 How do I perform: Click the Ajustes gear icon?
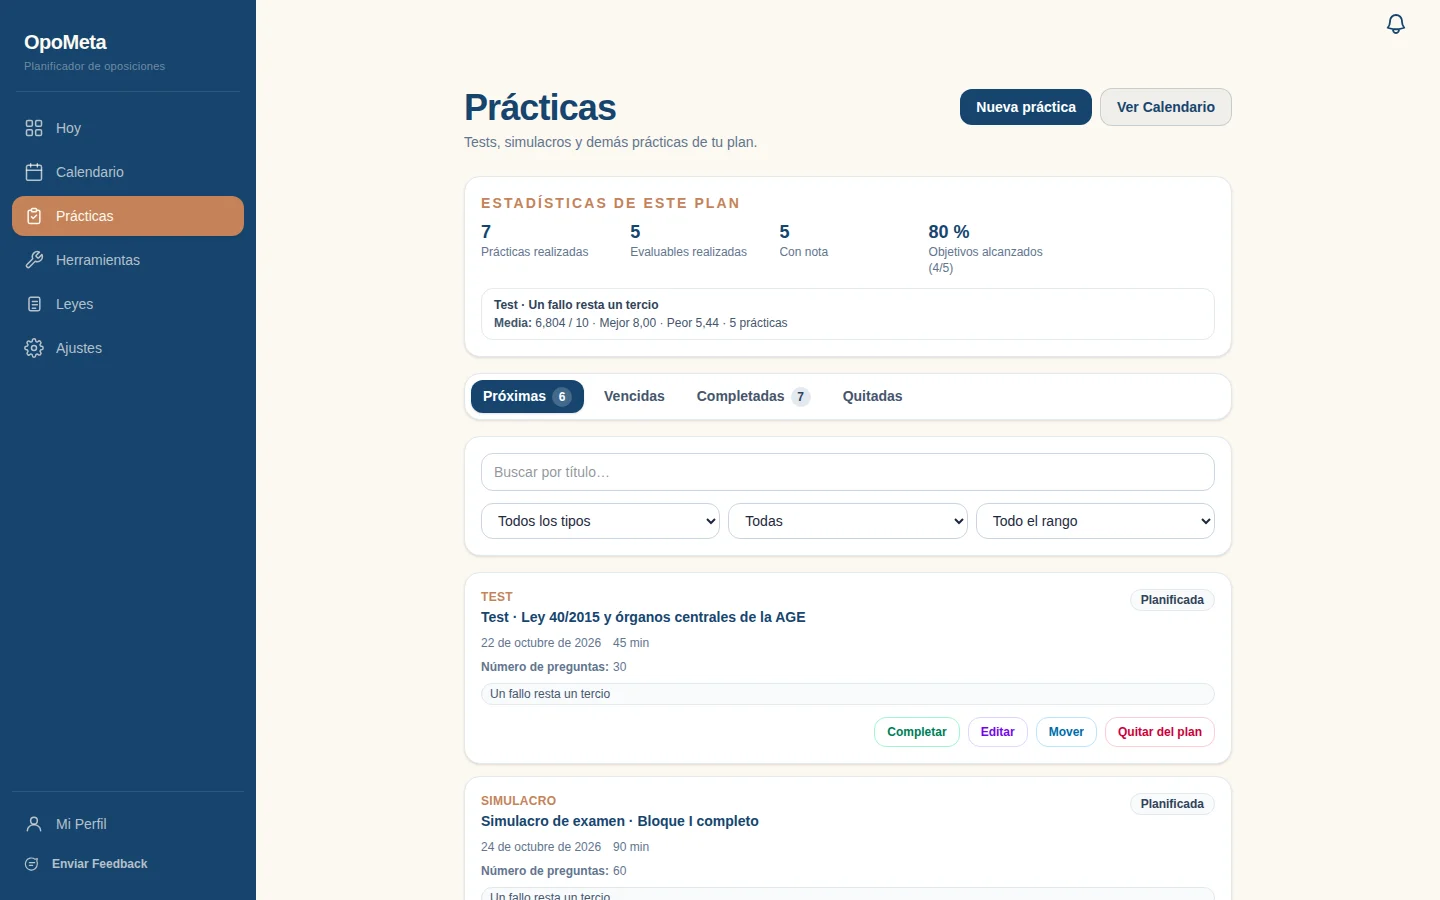point(34,348)
